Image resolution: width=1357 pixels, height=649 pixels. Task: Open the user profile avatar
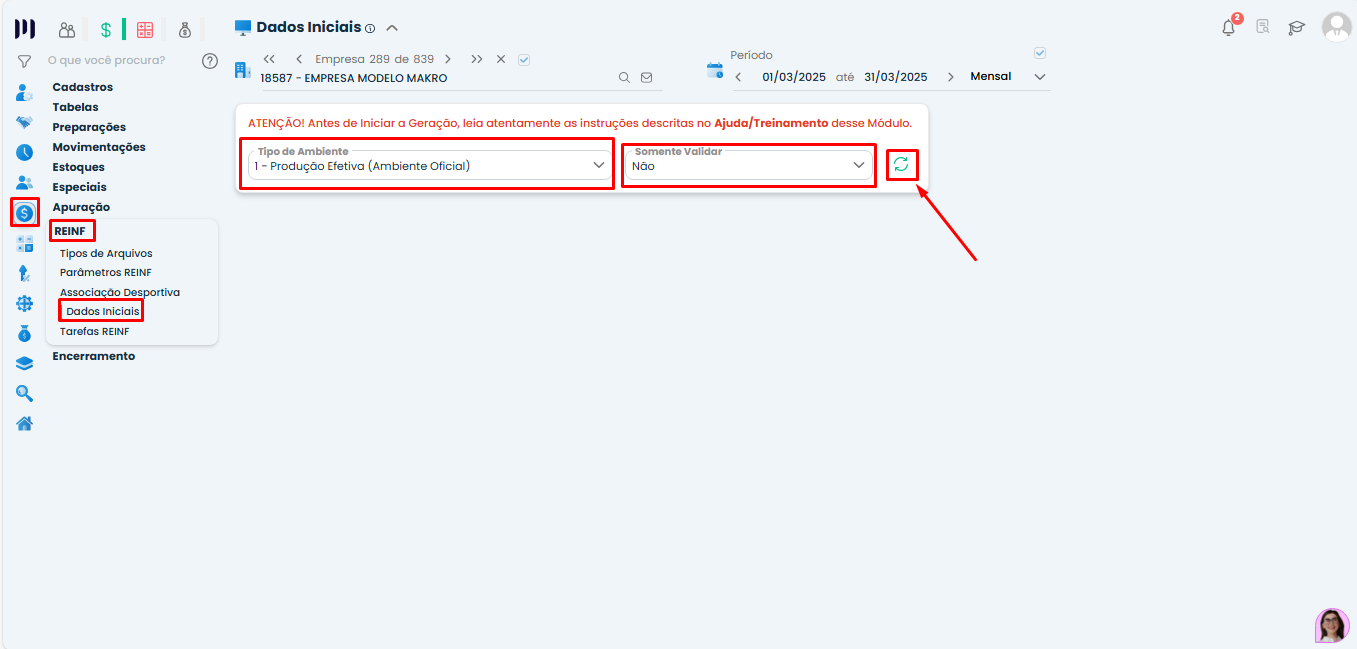click(x=1336, y=27)
